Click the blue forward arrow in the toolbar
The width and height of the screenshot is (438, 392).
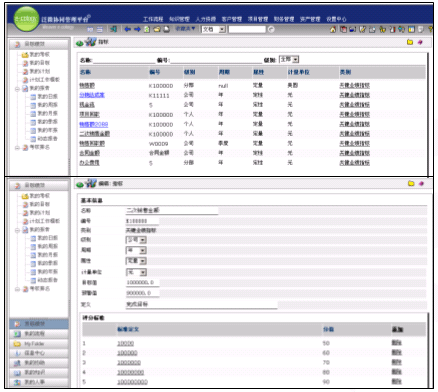pyautogui.click(x=137, y=29)
